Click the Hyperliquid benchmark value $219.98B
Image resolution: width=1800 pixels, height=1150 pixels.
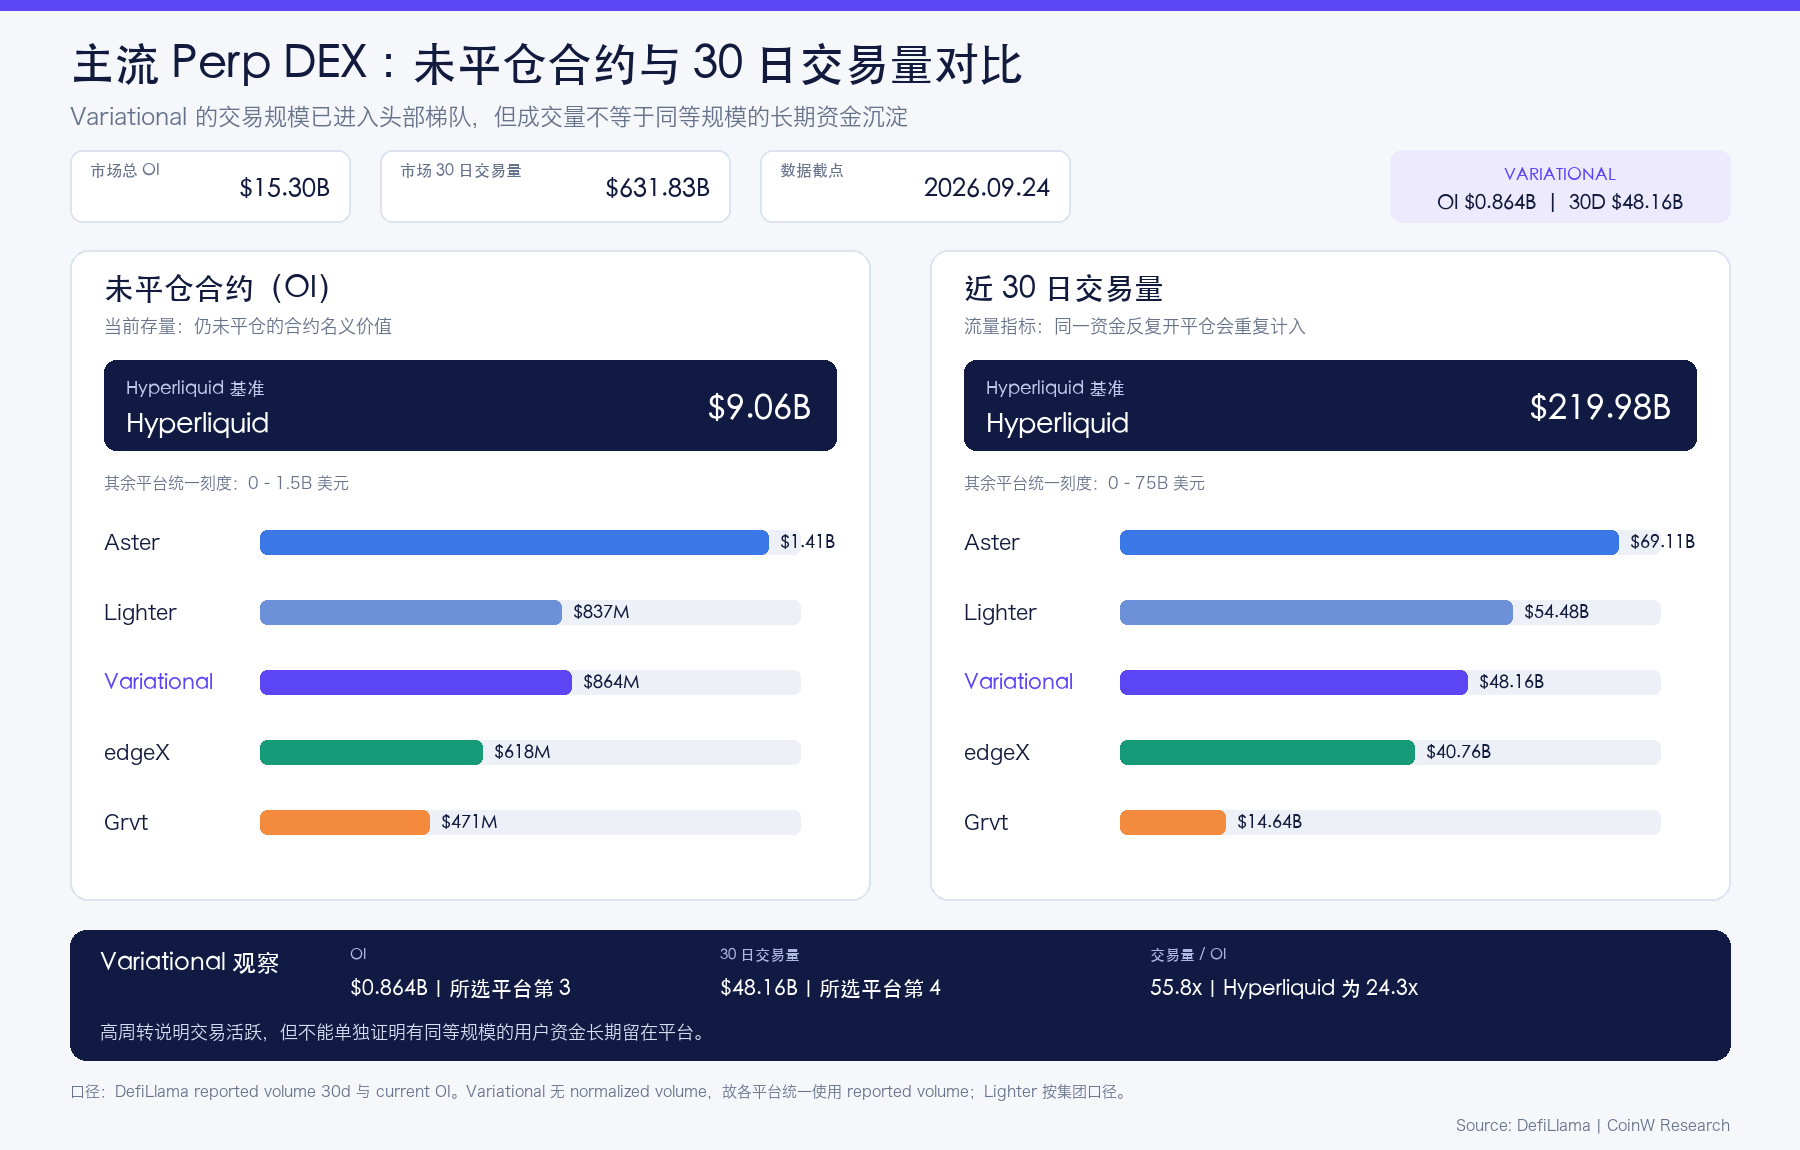1600,407
